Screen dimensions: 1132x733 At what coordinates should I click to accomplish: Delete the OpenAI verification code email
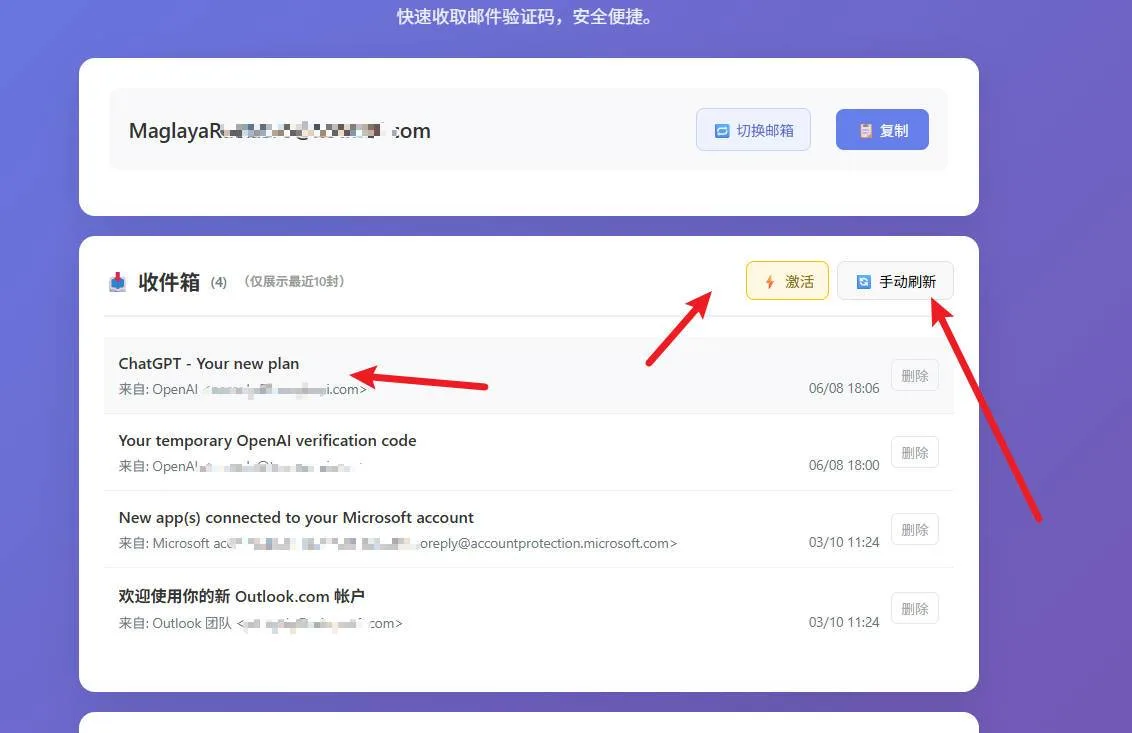coord(915,453)
